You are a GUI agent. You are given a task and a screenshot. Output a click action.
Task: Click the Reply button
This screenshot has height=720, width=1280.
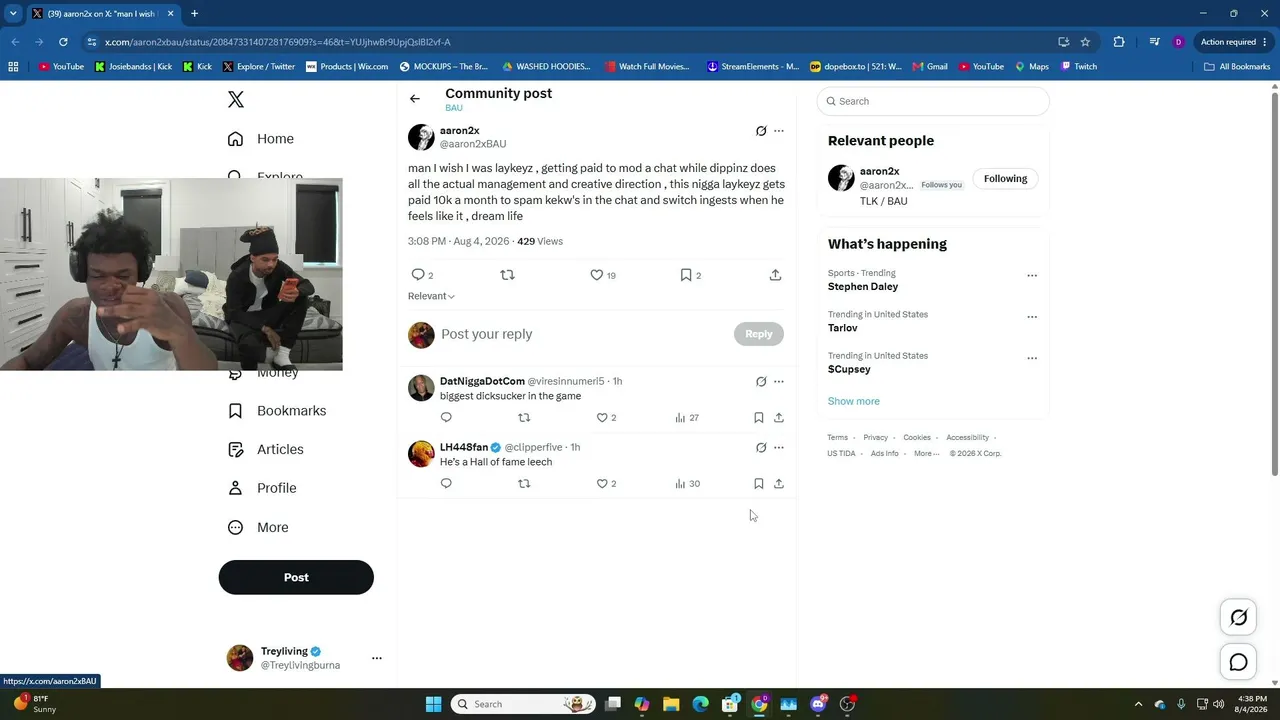[x=759, y=334]
